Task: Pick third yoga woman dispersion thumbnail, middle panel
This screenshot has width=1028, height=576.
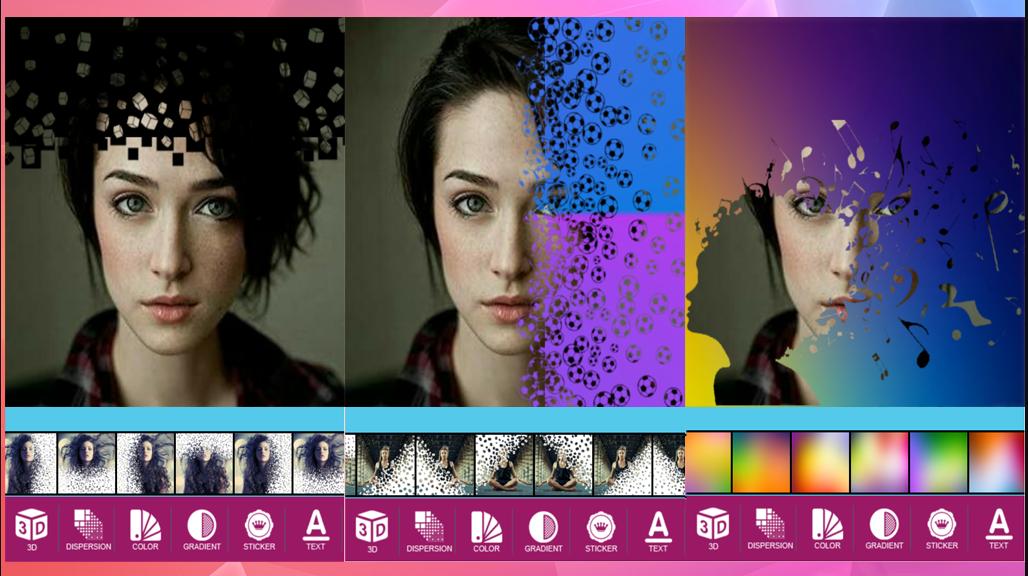Action: 504,465
